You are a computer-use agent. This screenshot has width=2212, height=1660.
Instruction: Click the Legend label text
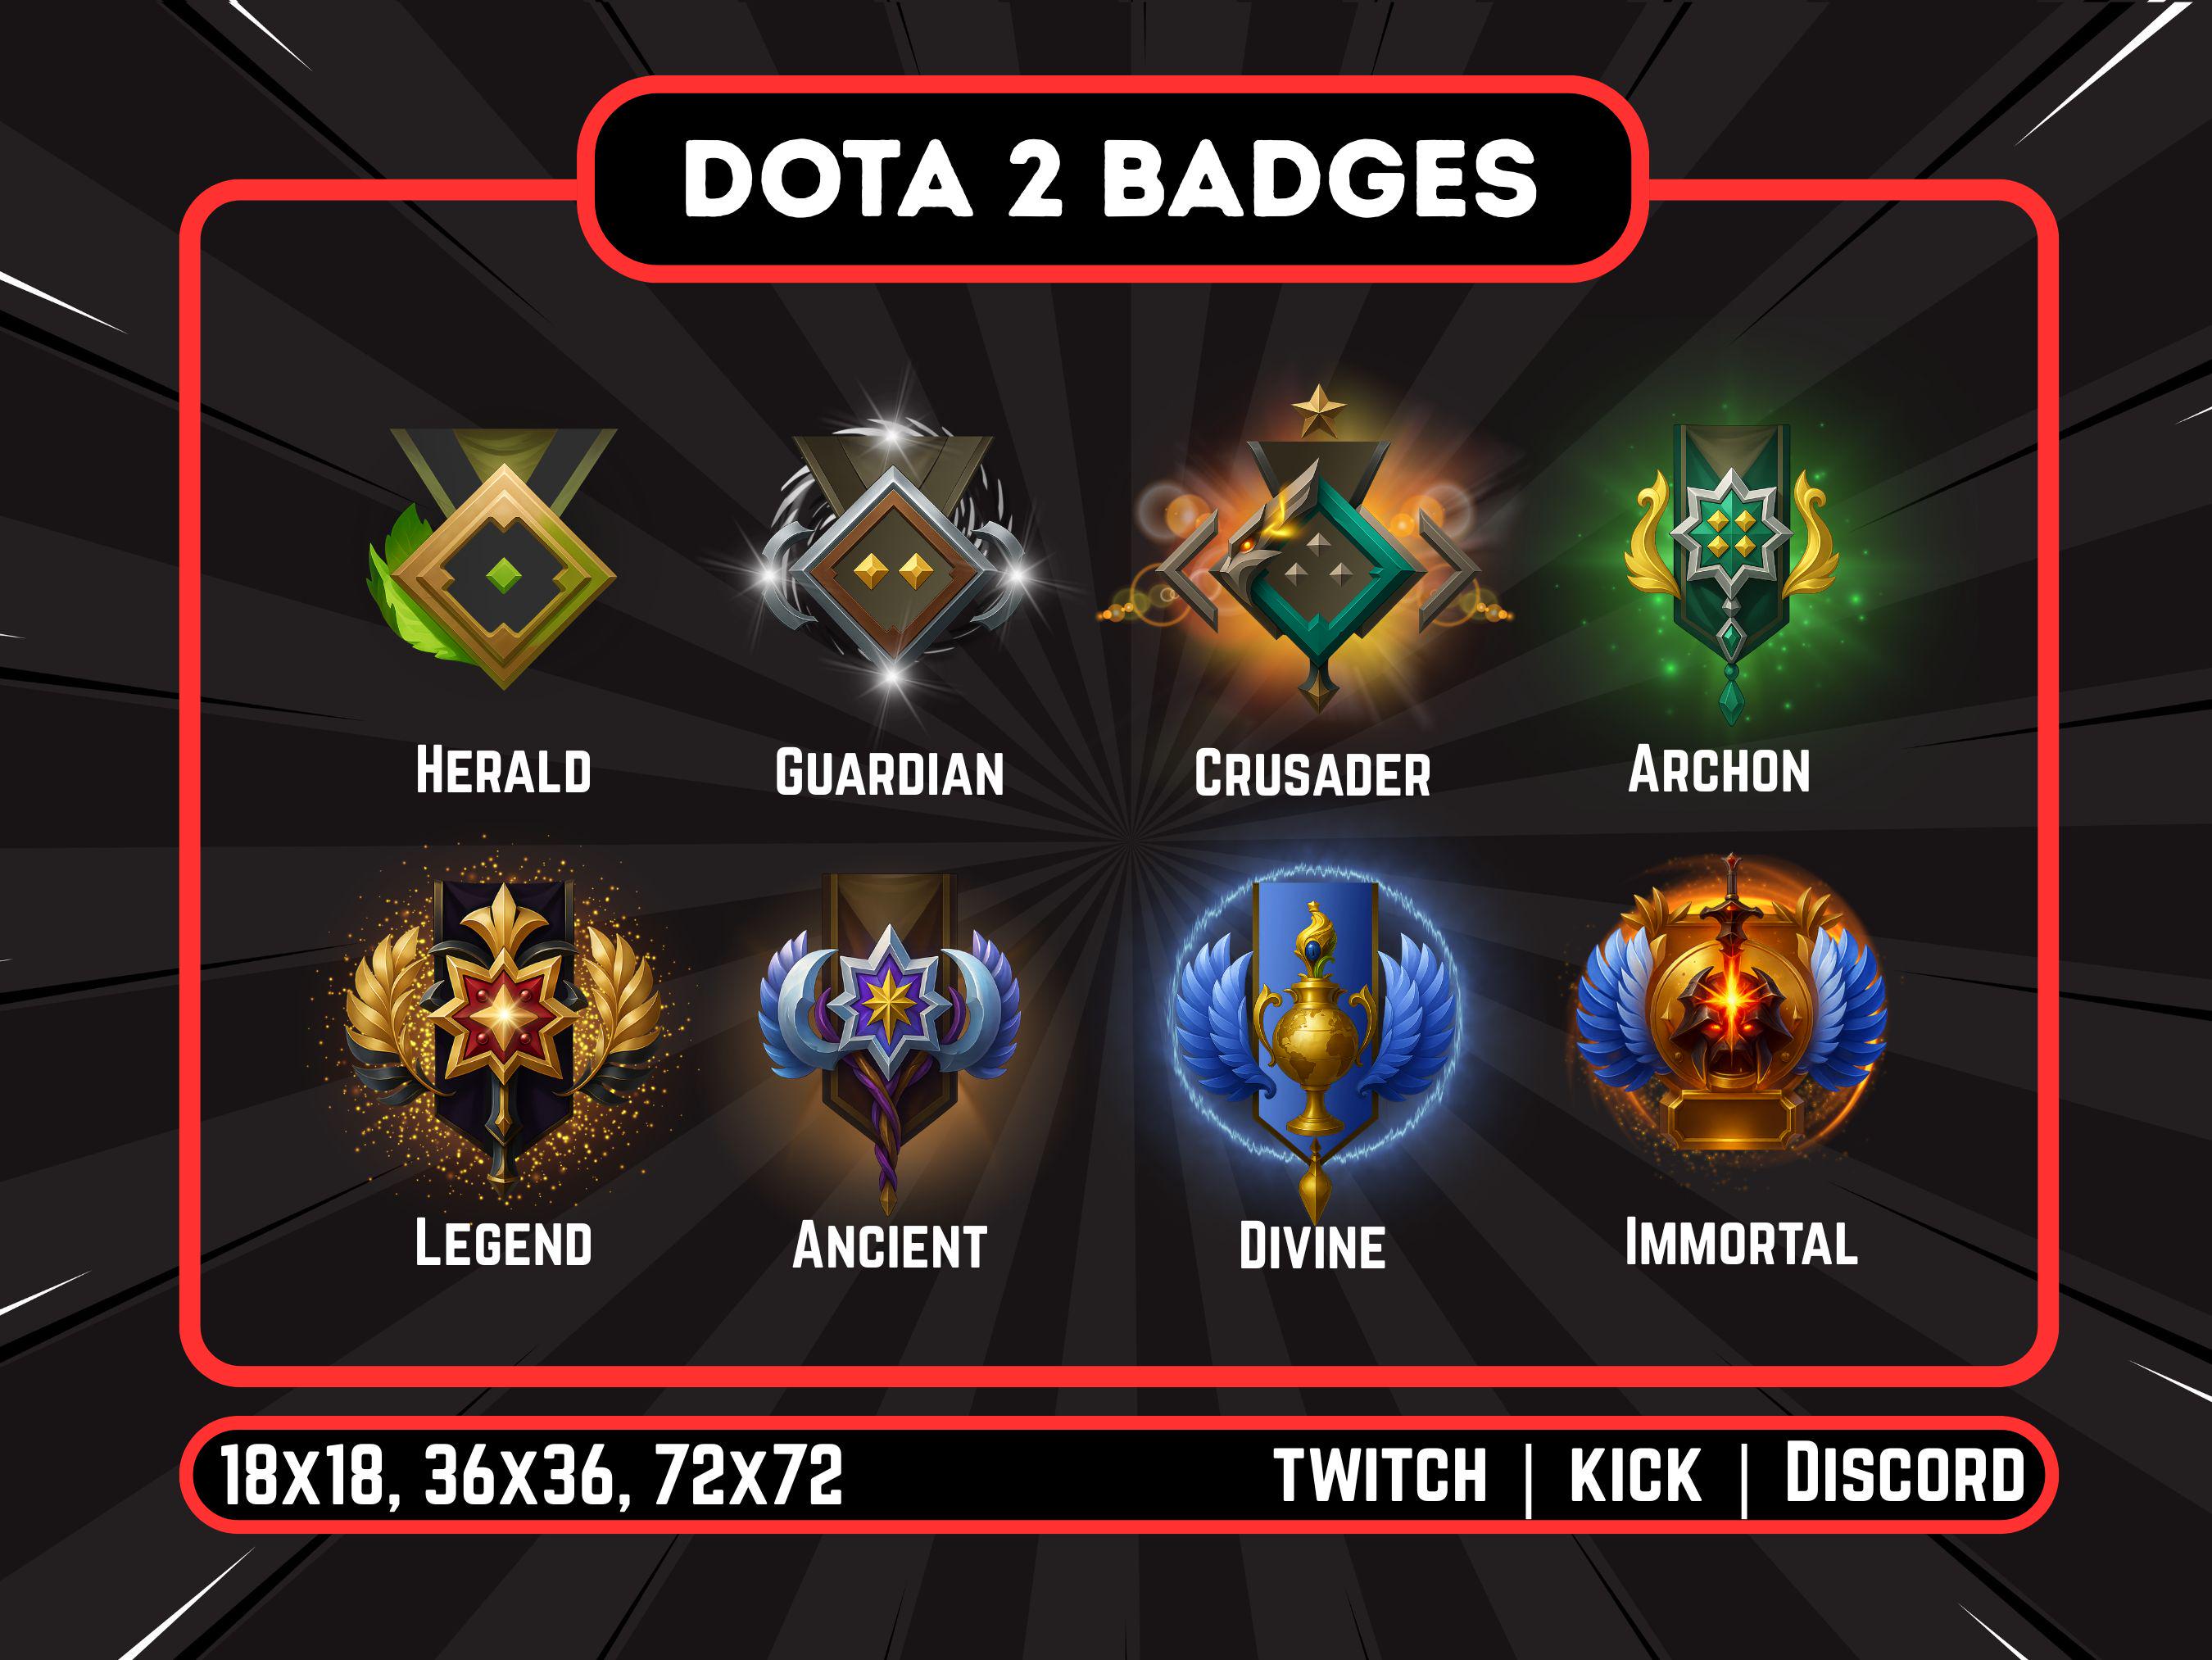point(503,1243)
